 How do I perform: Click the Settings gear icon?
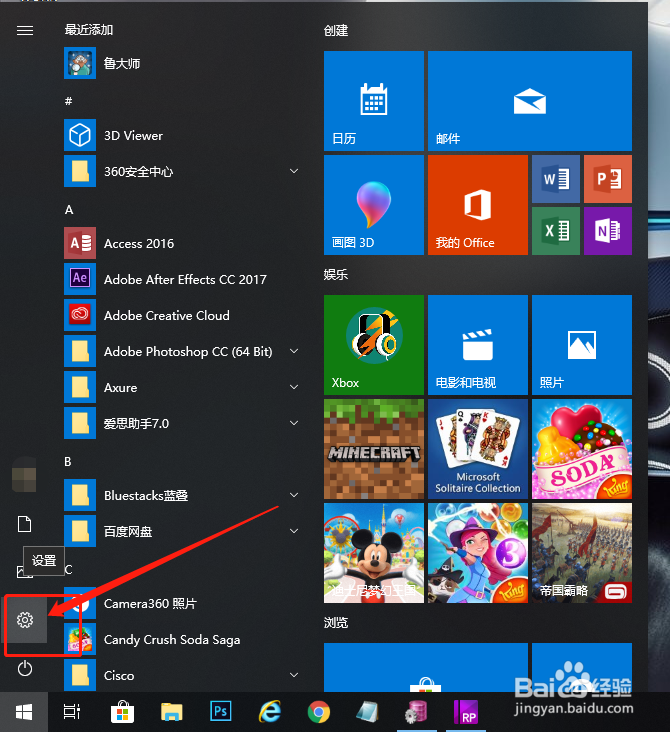[25, 620]
